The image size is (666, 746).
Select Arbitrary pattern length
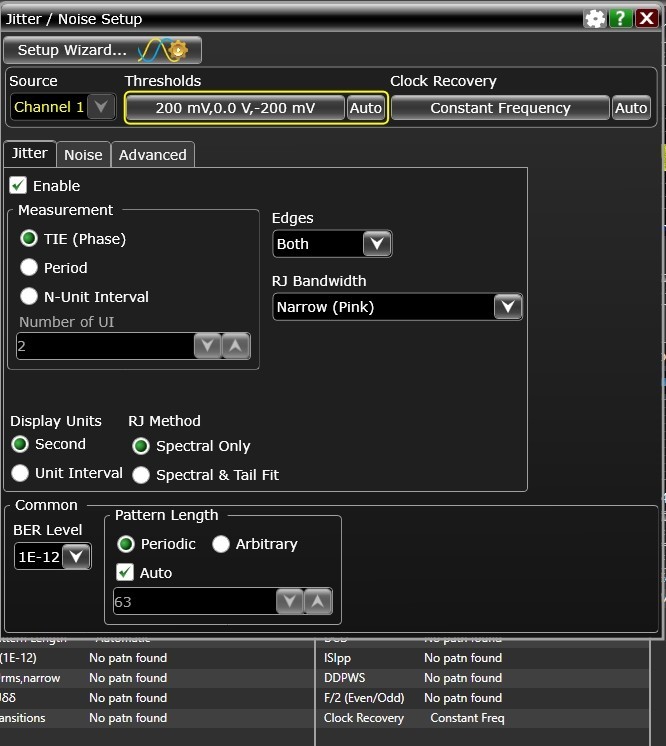221,544
